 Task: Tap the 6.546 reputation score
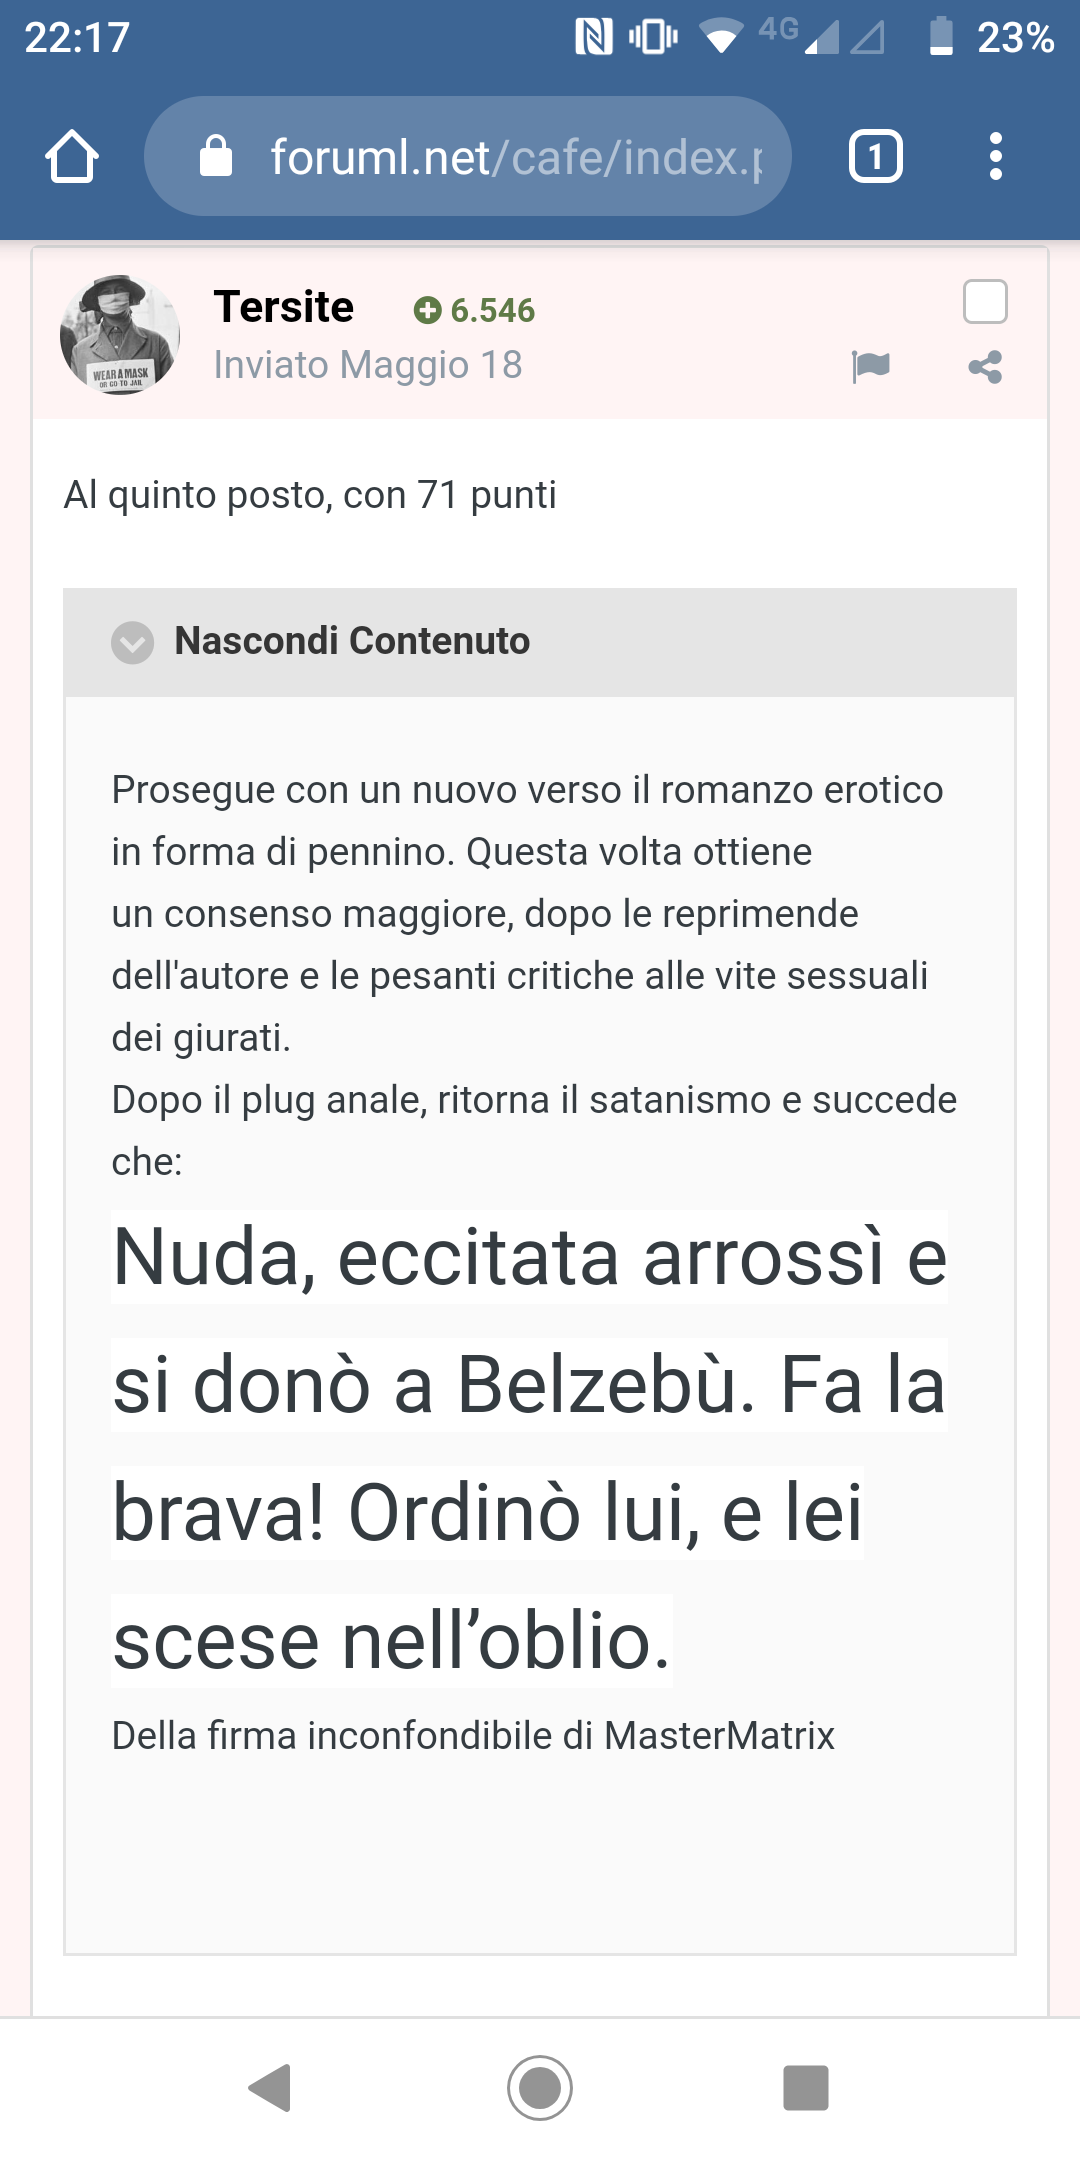[492, 311]
